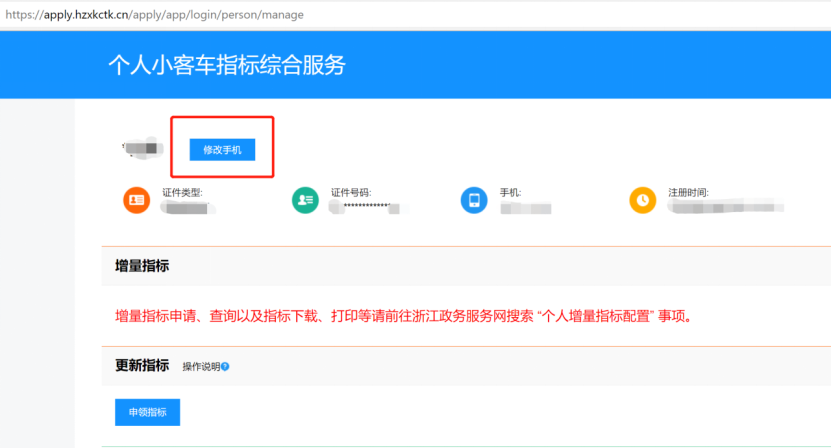The width and height of the screenshot is (831, 448).
Task: Click the 个人小客车指标综合服务 page title
Action: point(226,65)
